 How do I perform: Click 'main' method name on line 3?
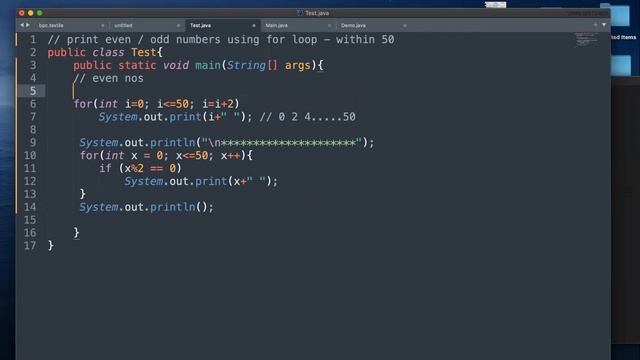(208, 65)
